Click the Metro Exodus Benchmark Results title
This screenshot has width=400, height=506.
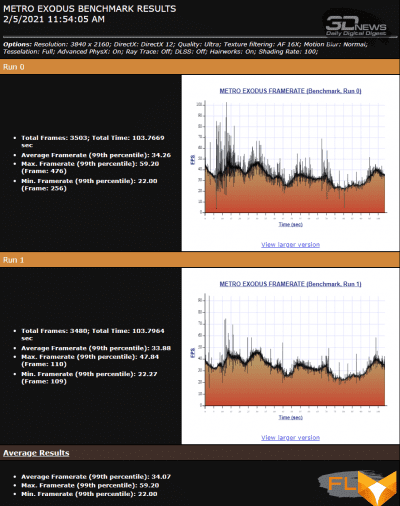(x=90, y=9)
